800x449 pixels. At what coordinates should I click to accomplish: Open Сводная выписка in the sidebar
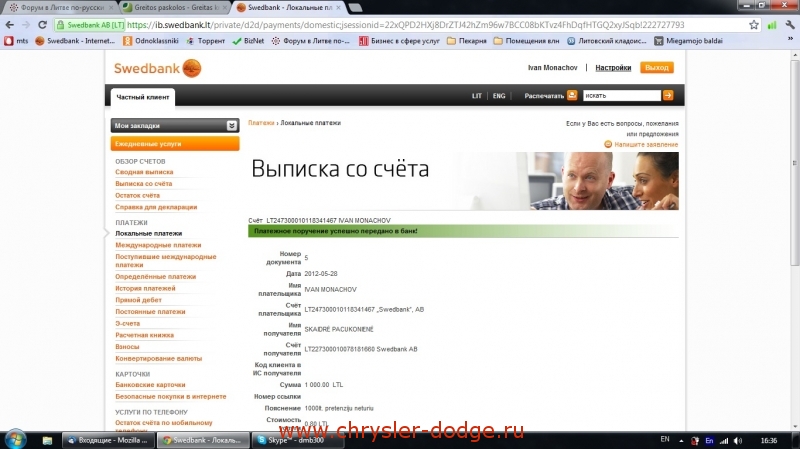[x=144, y=172]
